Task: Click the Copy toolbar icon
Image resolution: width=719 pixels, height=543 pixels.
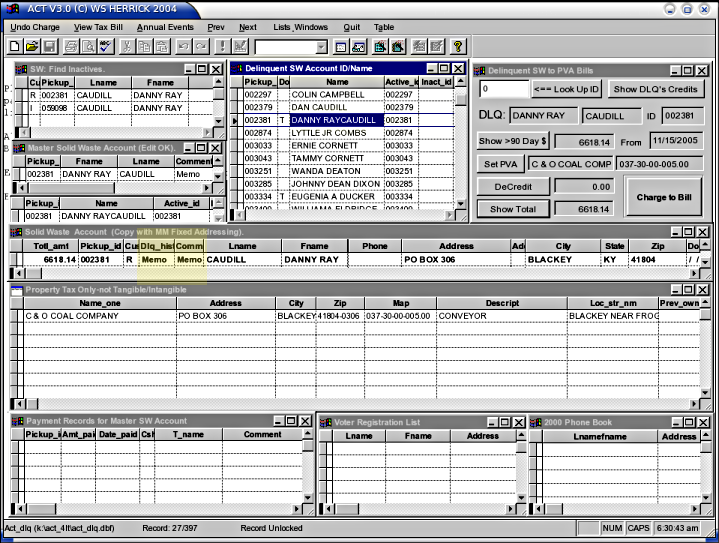Action: 144,46
